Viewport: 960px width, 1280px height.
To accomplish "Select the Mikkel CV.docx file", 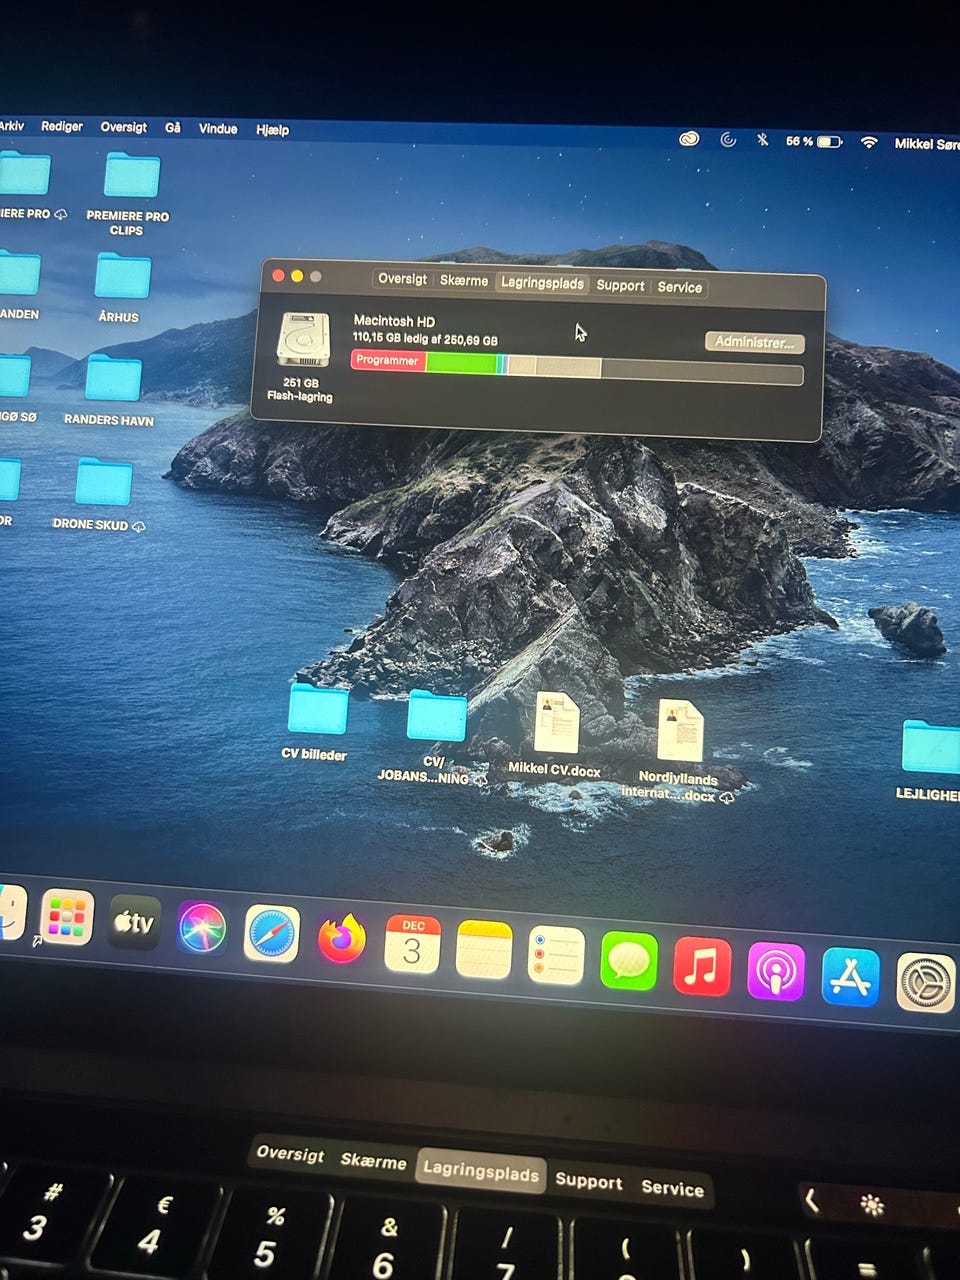I will click(x=556, y=733).
